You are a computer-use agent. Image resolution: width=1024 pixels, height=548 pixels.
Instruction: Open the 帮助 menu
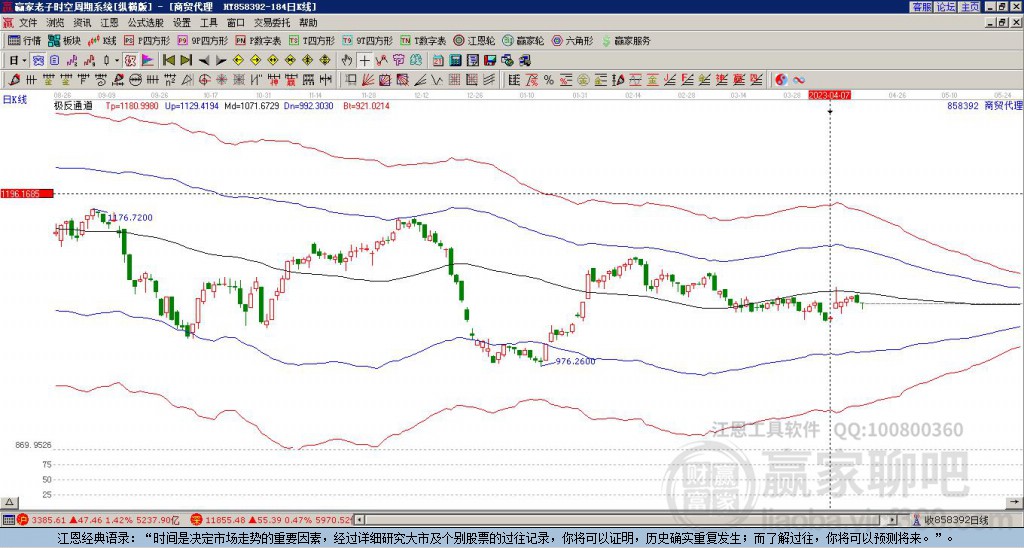(x=308, y=23)
